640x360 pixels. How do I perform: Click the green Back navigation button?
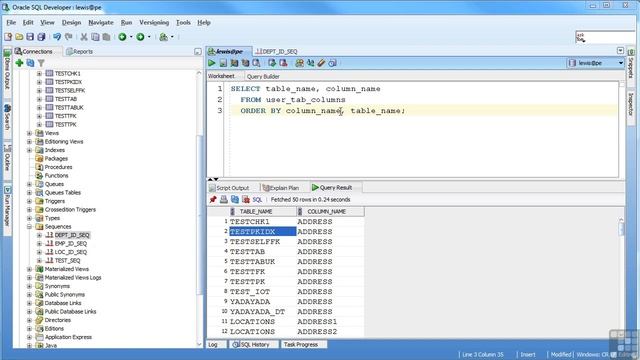[122, 37]
